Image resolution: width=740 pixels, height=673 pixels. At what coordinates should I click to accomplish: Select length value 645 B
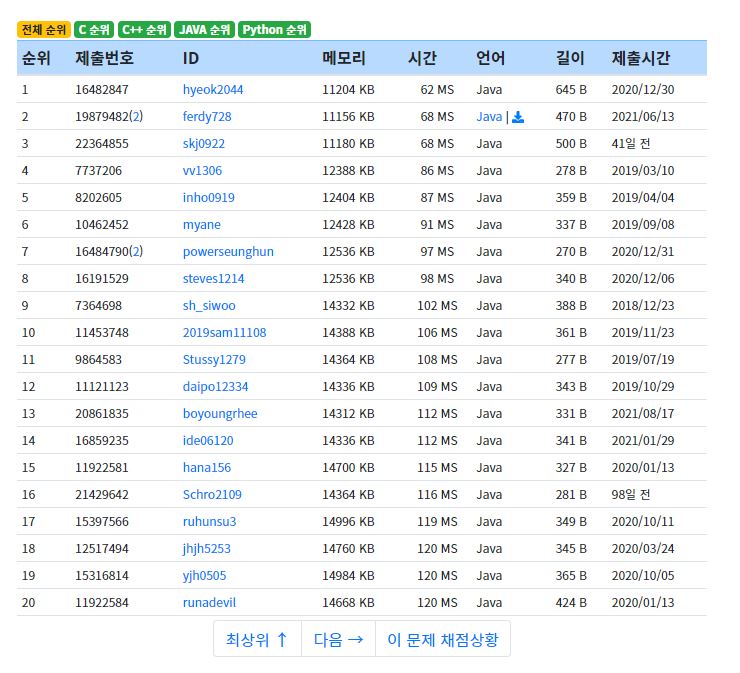pyautogui.click(x=571, y=90)
